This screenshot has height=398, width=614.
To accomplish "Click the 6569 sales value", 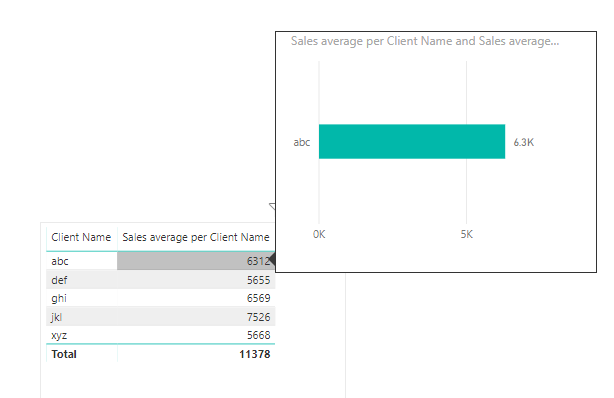I will pyautogui.click(x=258, y=298).
